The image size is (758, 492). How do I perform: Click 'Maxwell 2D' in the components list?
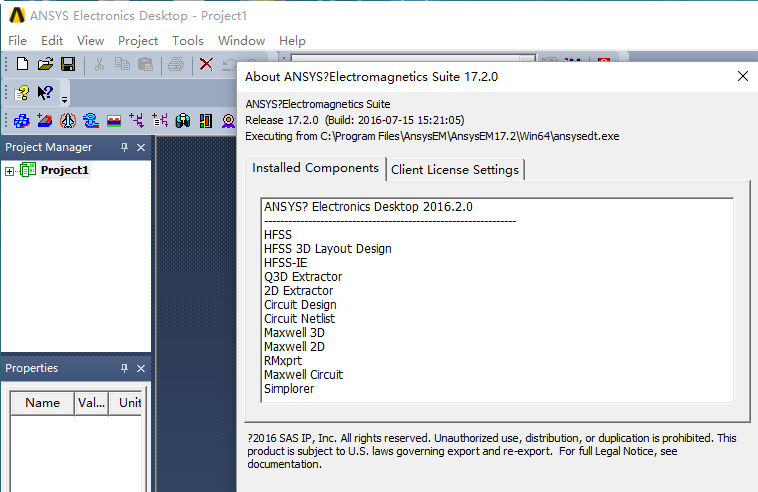294,347
